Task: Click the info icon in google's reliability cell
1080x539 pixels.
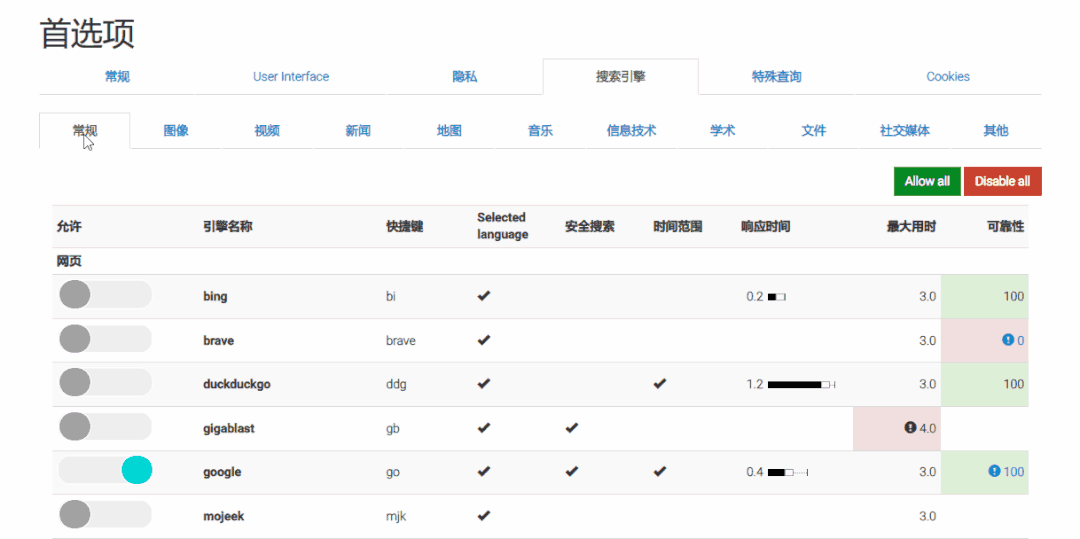Action: pos(994,471)
